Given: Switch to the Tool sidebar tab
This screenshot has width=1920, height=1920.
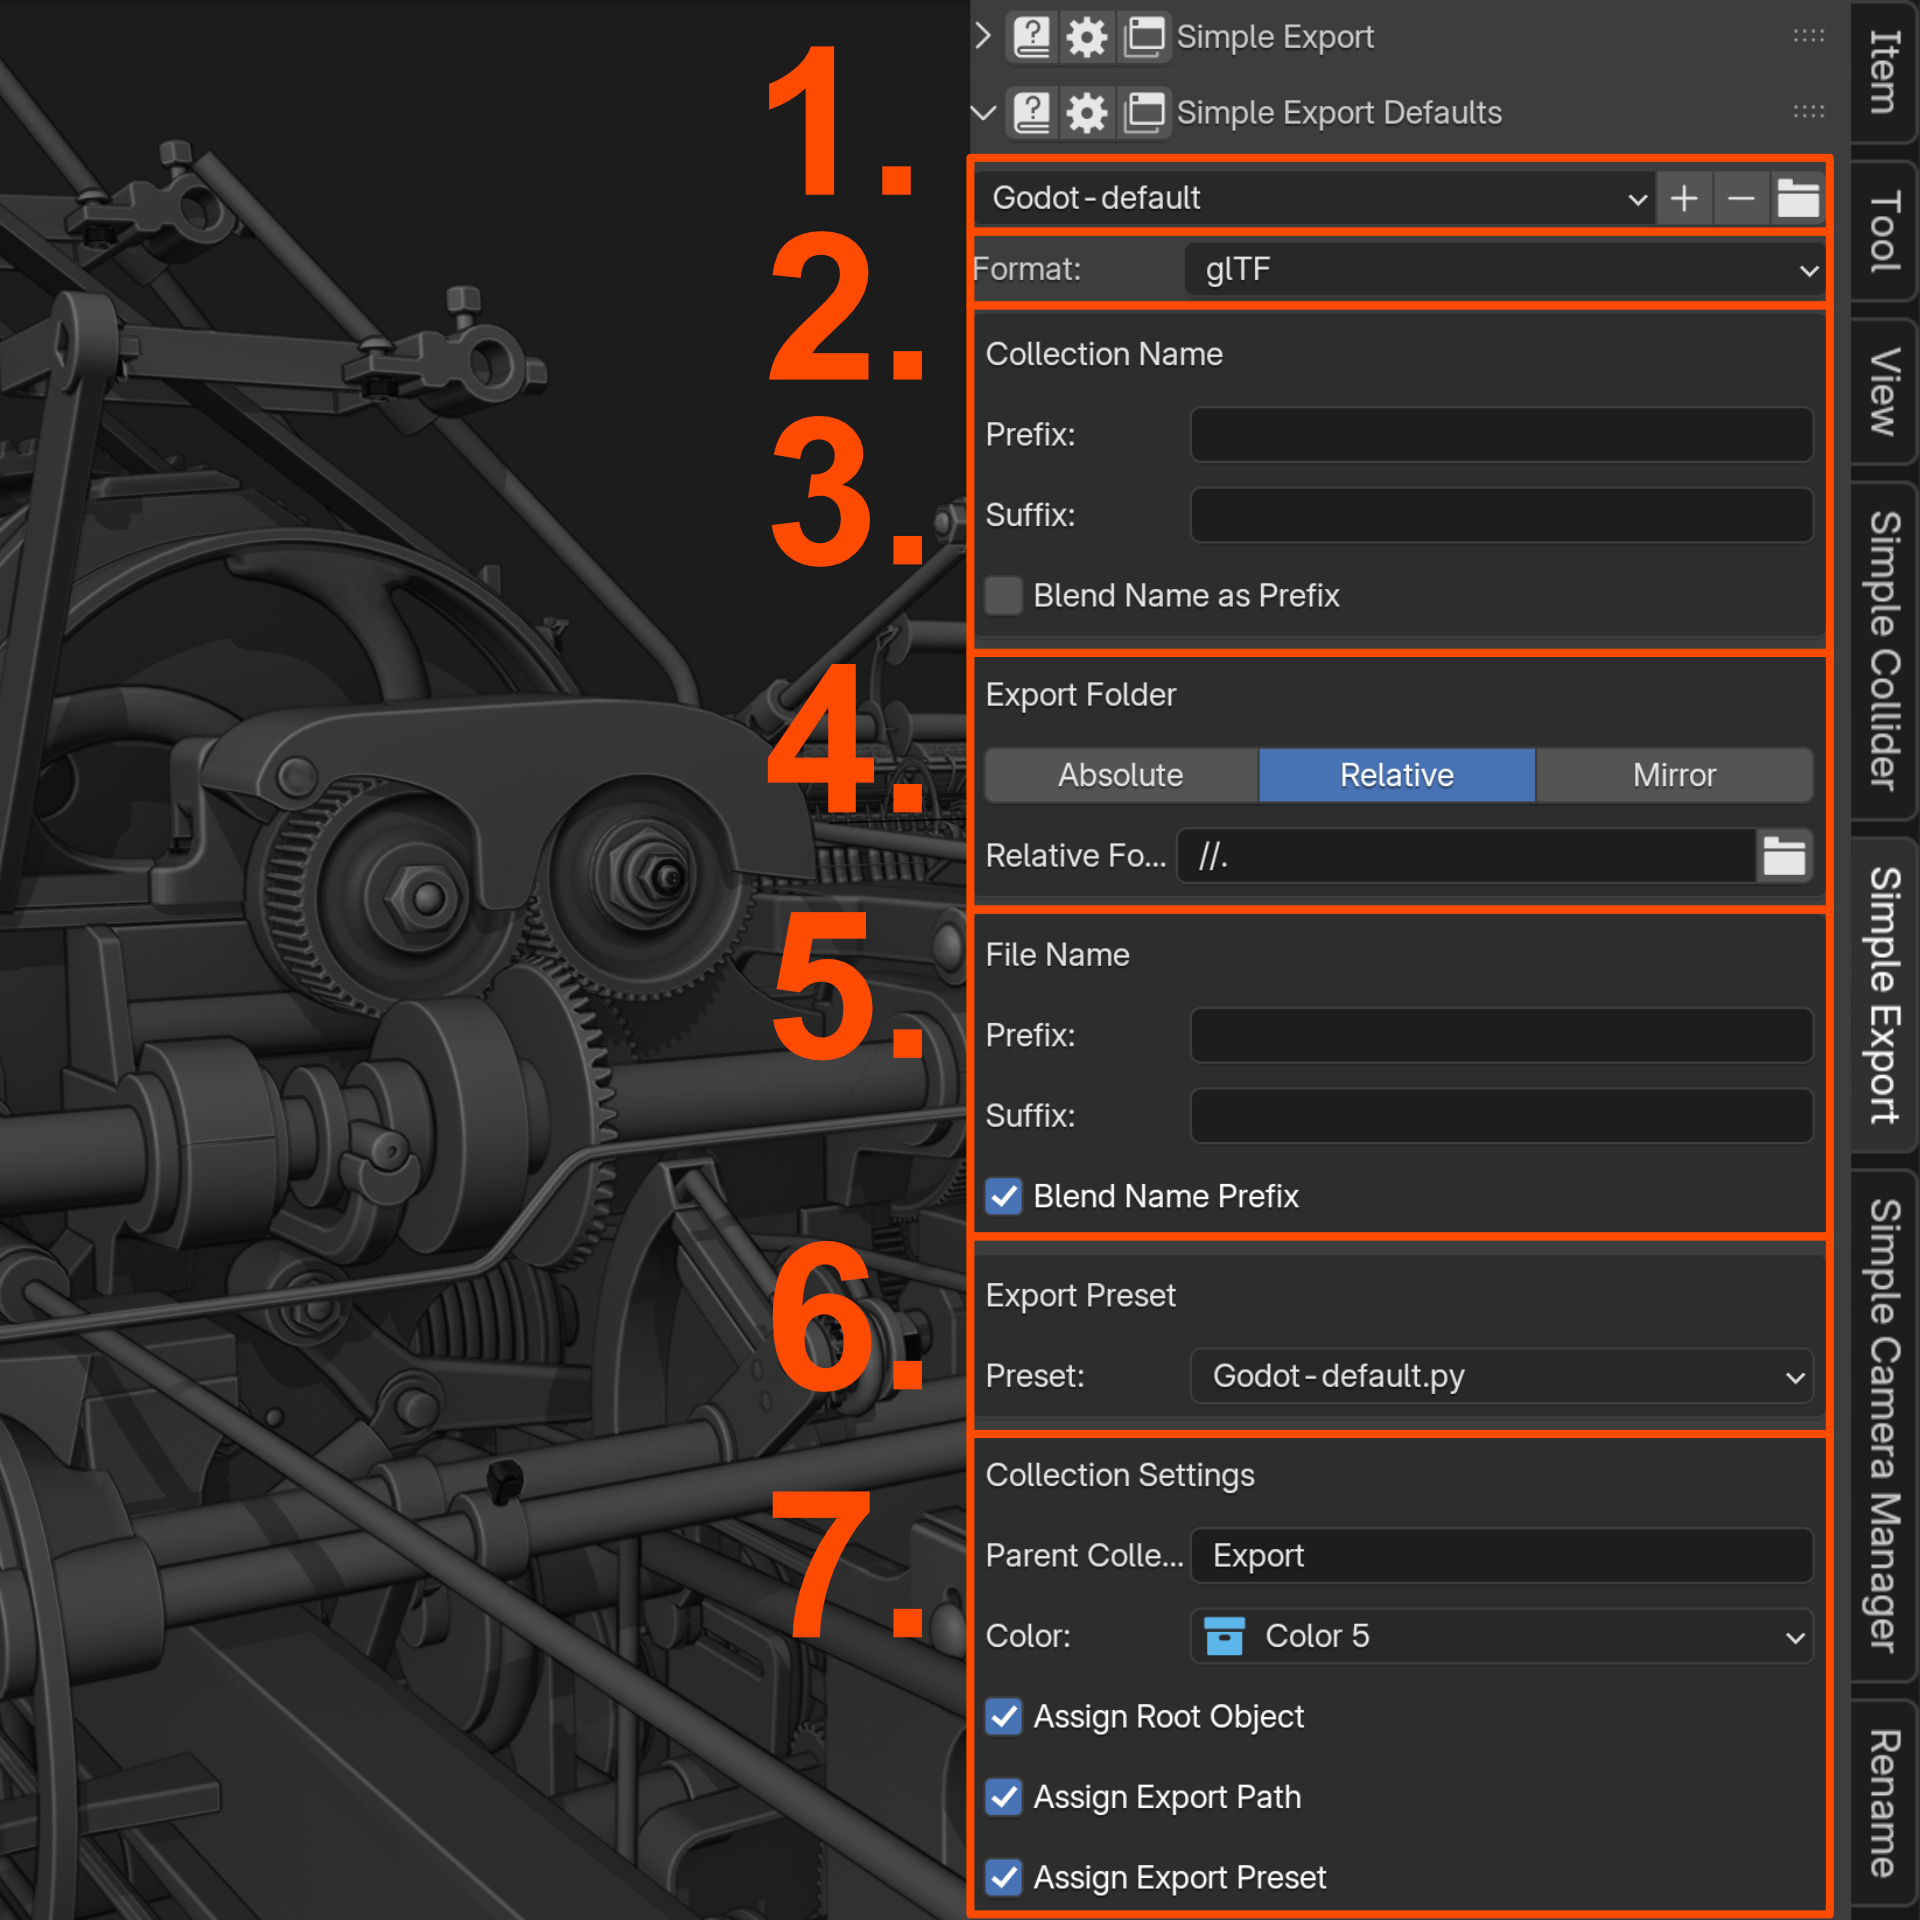Looking at the screenshot, I should (x=1884, y=231).
